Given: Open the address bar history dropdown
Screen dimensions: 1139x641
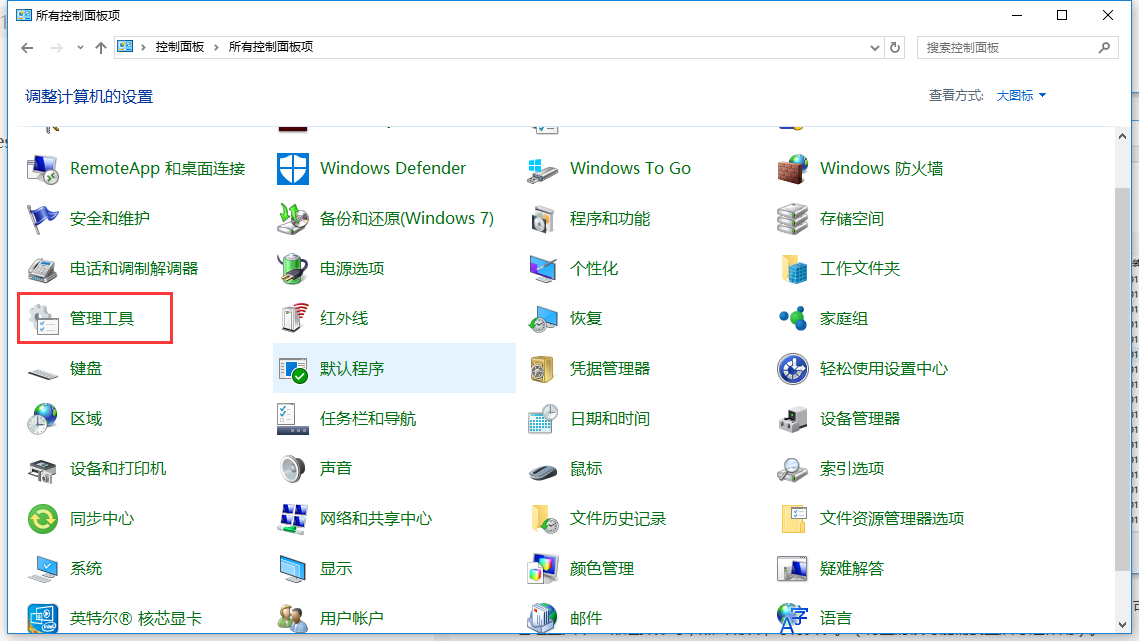Looking at the screenshot, I should pos(874,47).
